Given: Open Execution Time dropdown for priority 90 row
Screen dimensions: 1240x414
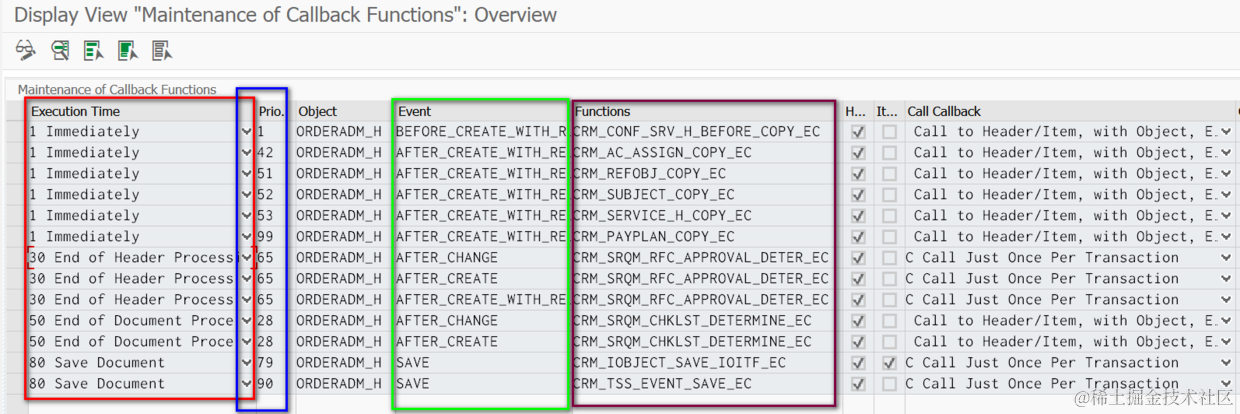Looking at the screenshot, I should pyautogui.click(x=247, y=384).
